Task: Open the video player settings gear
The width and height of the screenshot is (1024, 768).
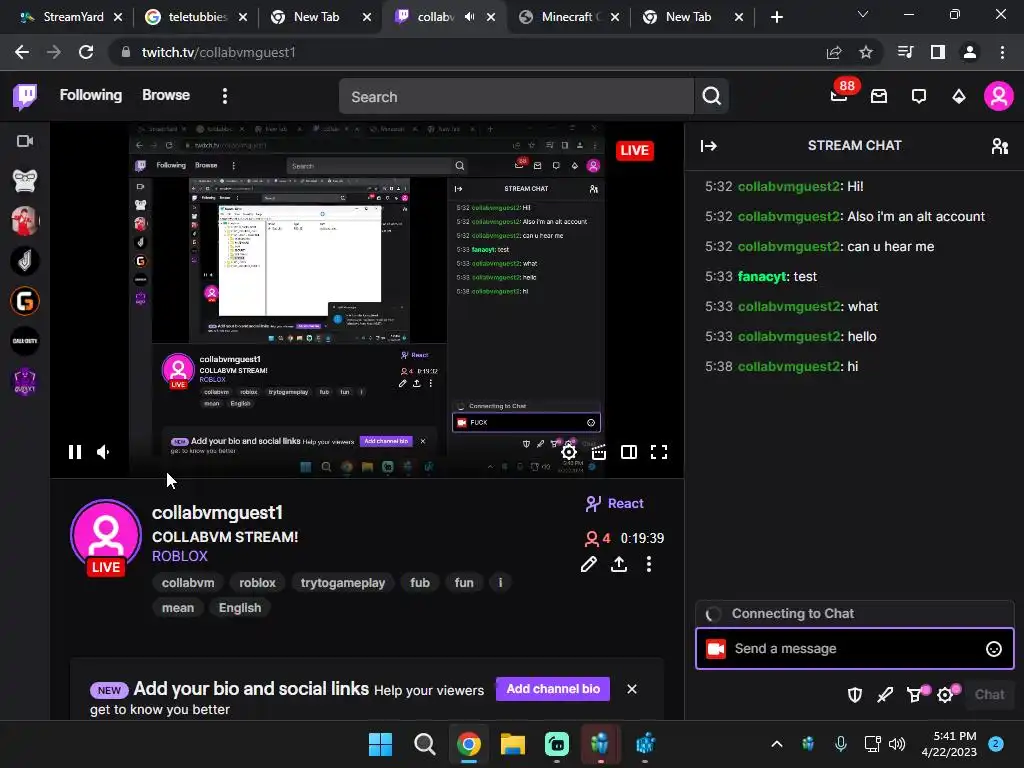Action: click(569, 452)
